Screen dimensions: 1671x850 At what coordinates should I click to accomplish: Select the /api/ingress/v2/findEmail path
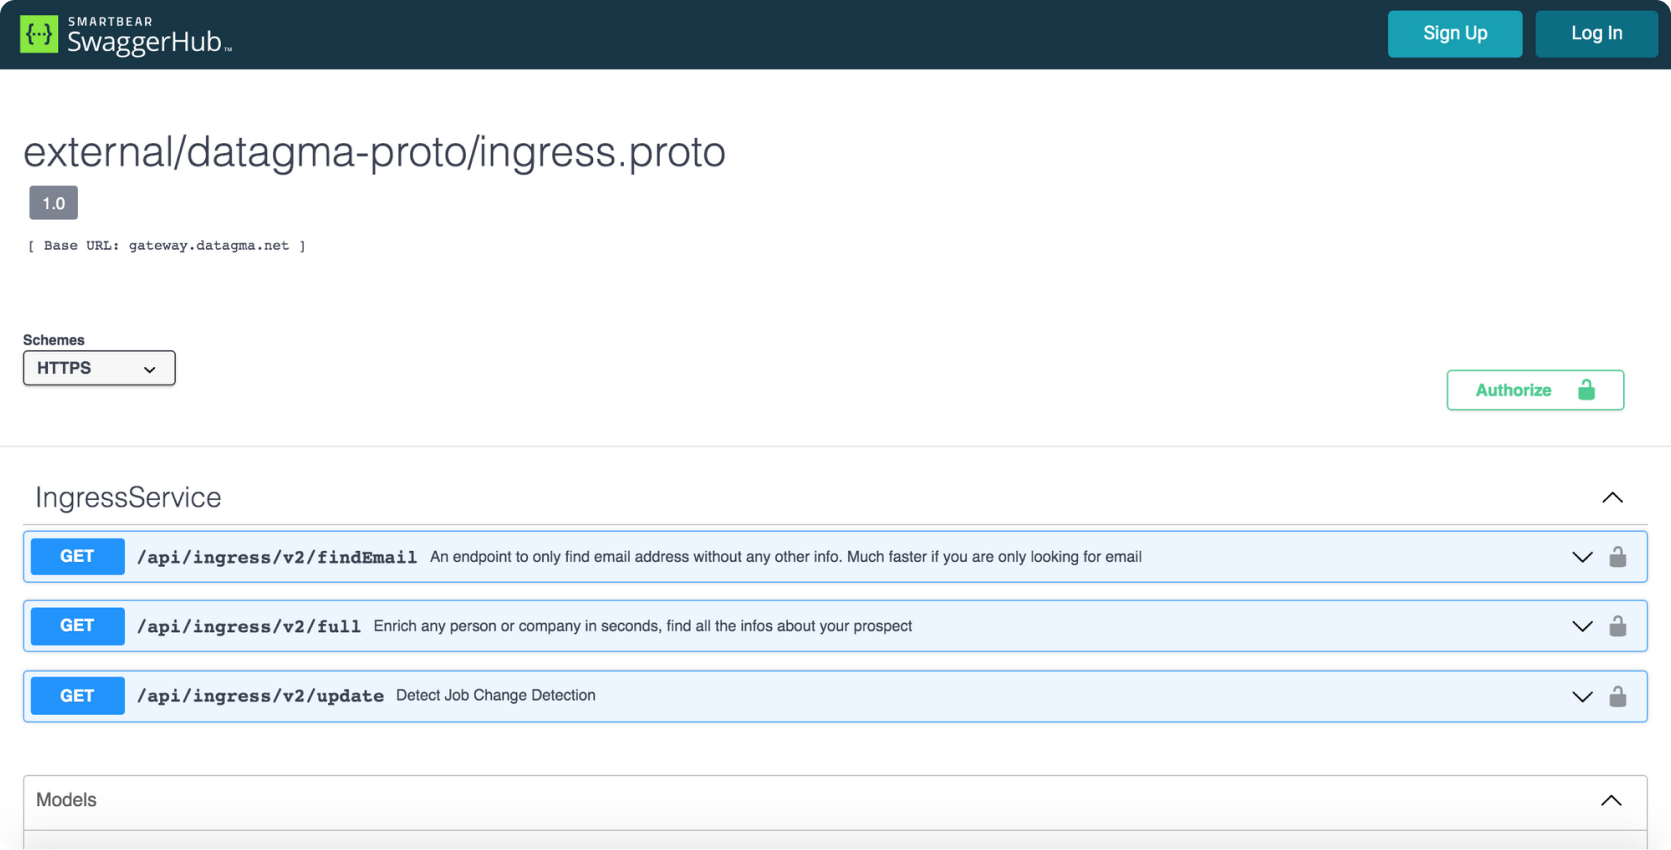(x=277, y=557)
